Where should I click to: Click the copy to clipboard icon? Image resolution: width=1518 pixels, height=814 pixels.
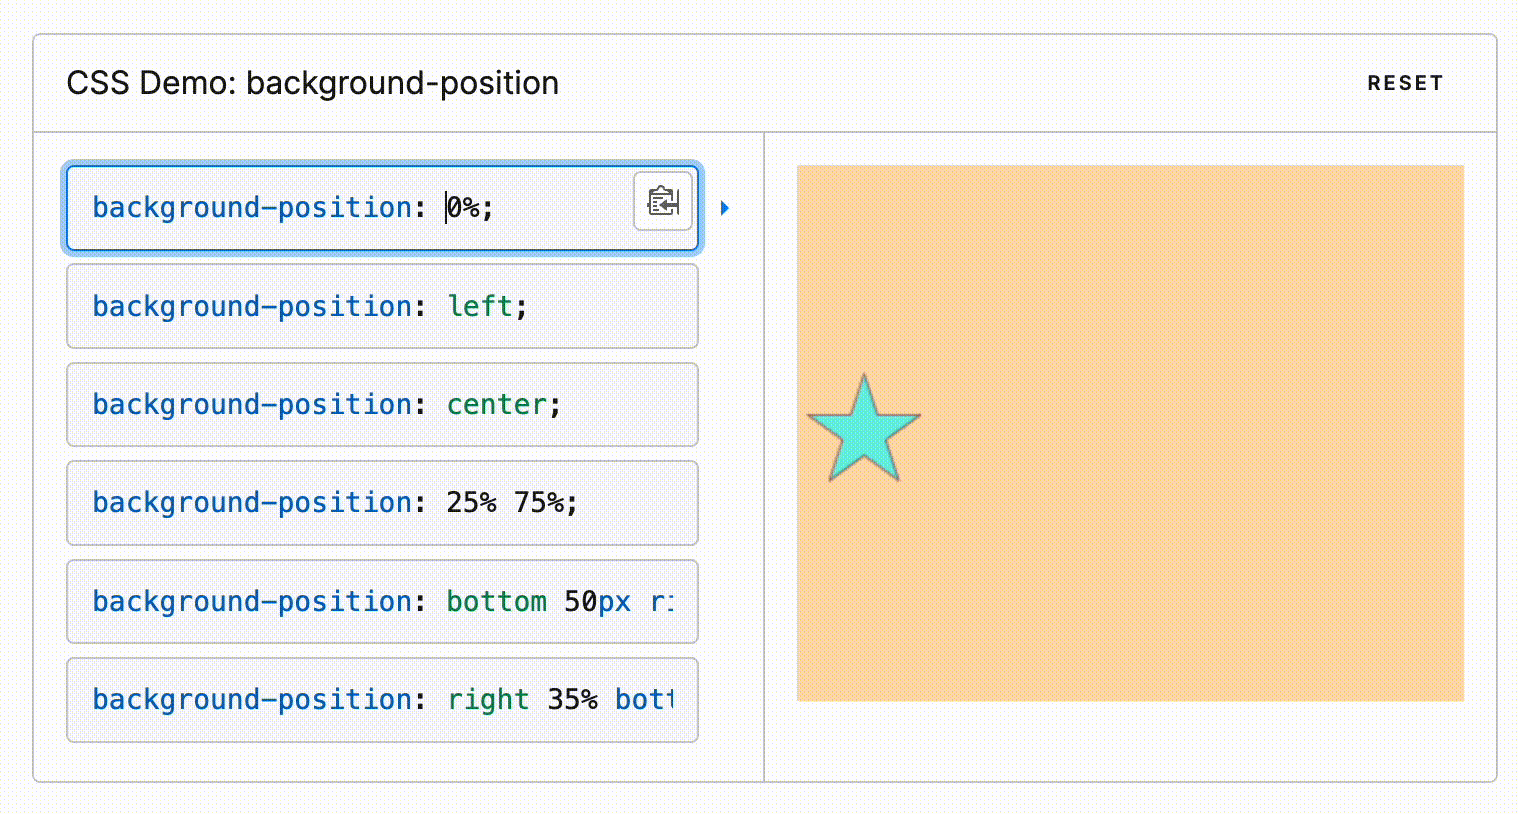[663, 201]
